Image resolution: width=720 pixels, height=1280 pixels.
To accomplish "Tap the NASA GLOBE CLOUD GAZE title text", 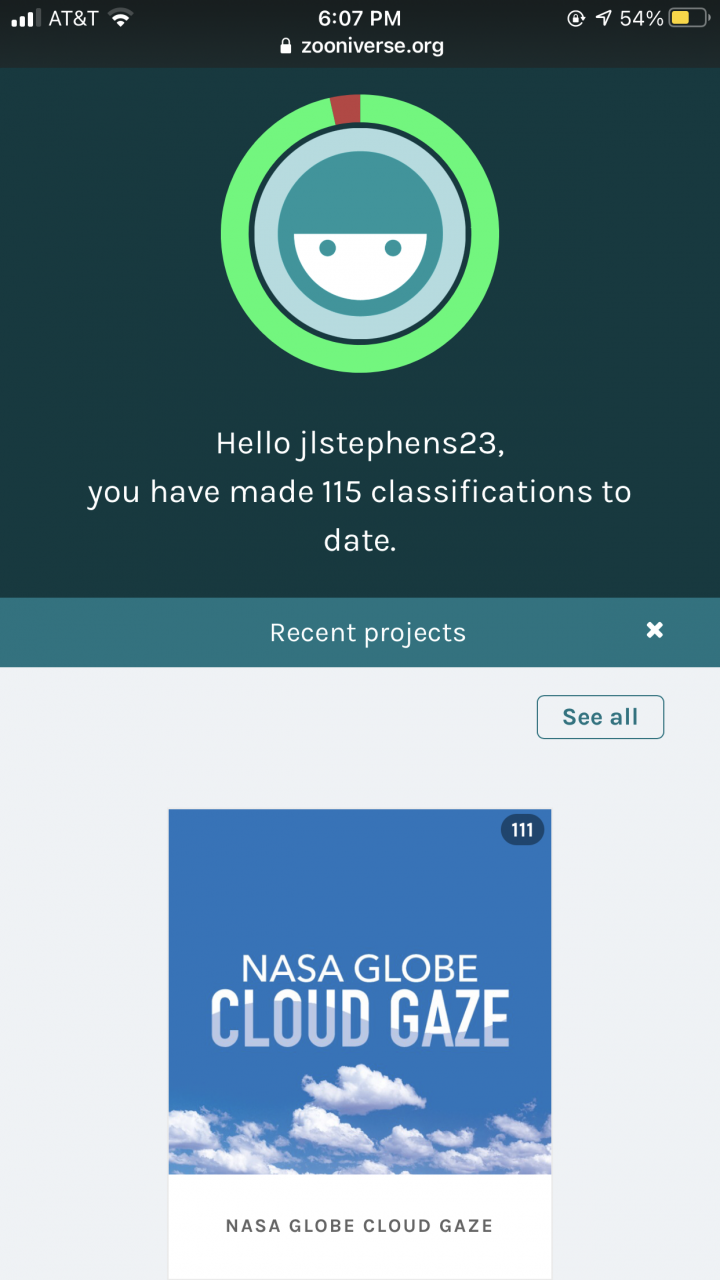I will [x=359, y=1225].
